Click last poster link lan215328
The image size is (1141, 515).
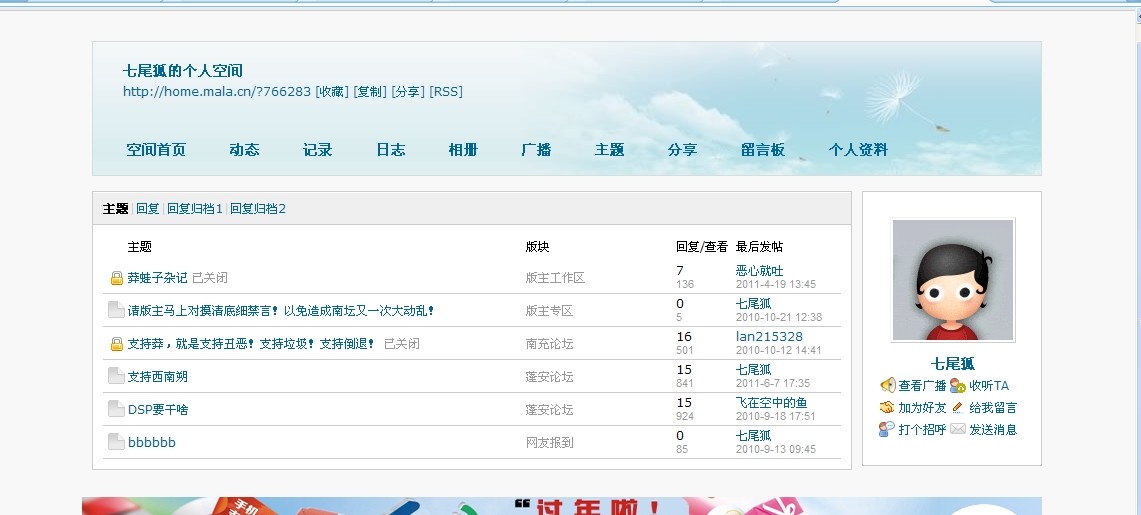tap(769, 337)
